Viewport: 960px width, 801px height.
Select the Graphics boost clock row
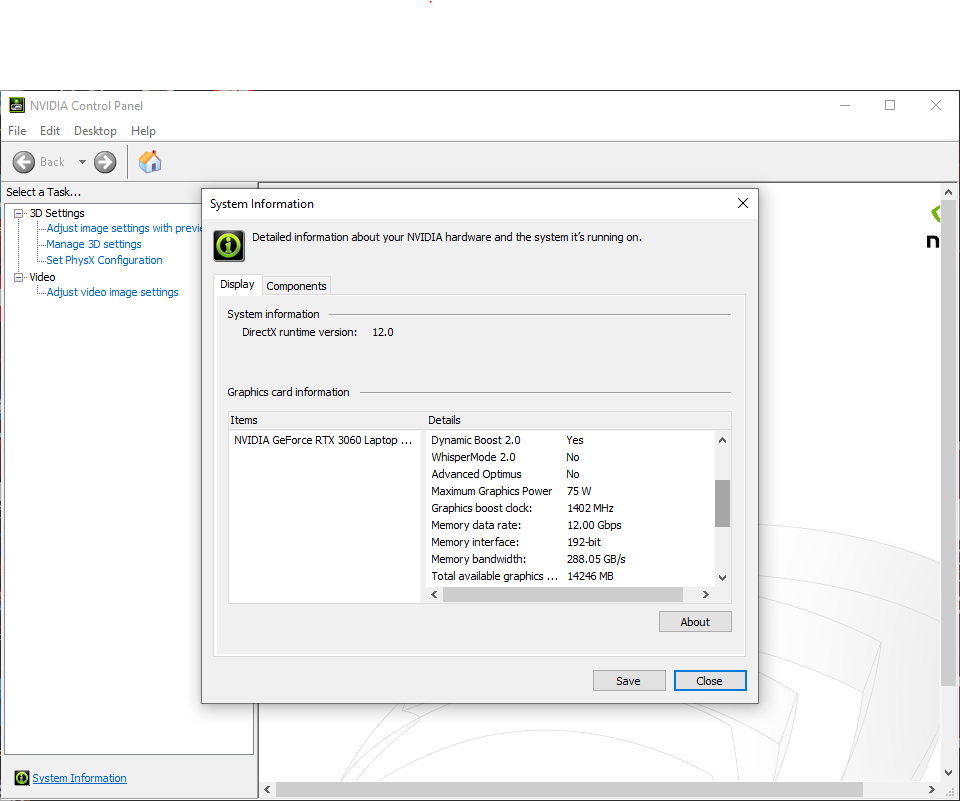tap(571, 508)
